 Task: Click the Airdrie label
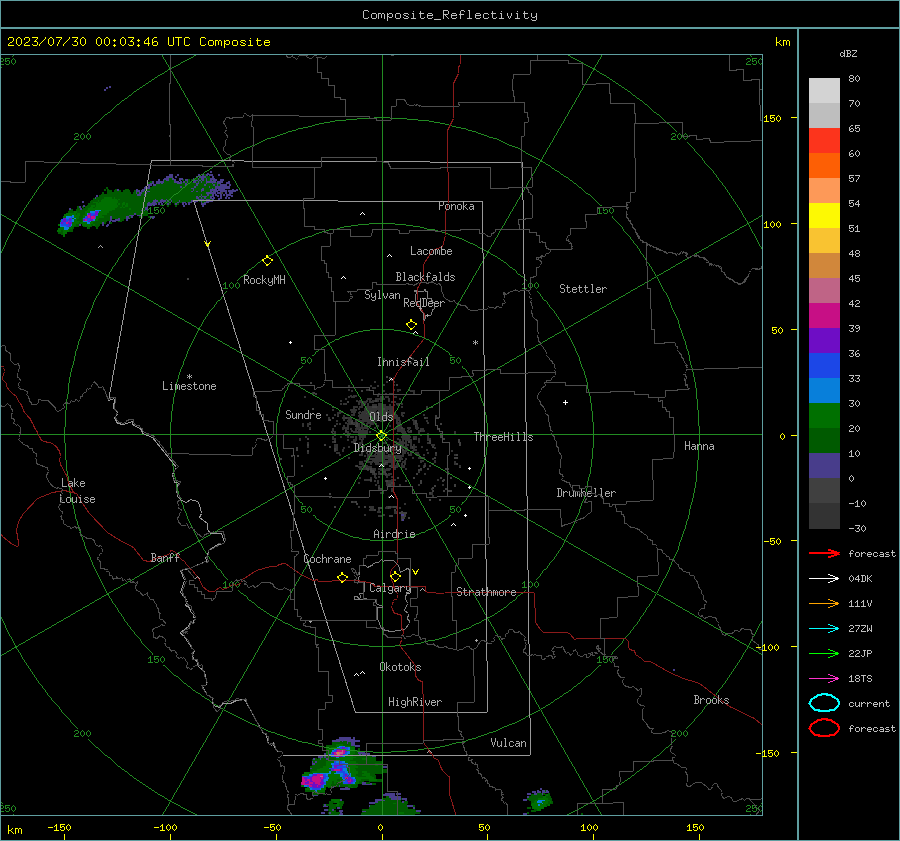[x=394, y=534]
